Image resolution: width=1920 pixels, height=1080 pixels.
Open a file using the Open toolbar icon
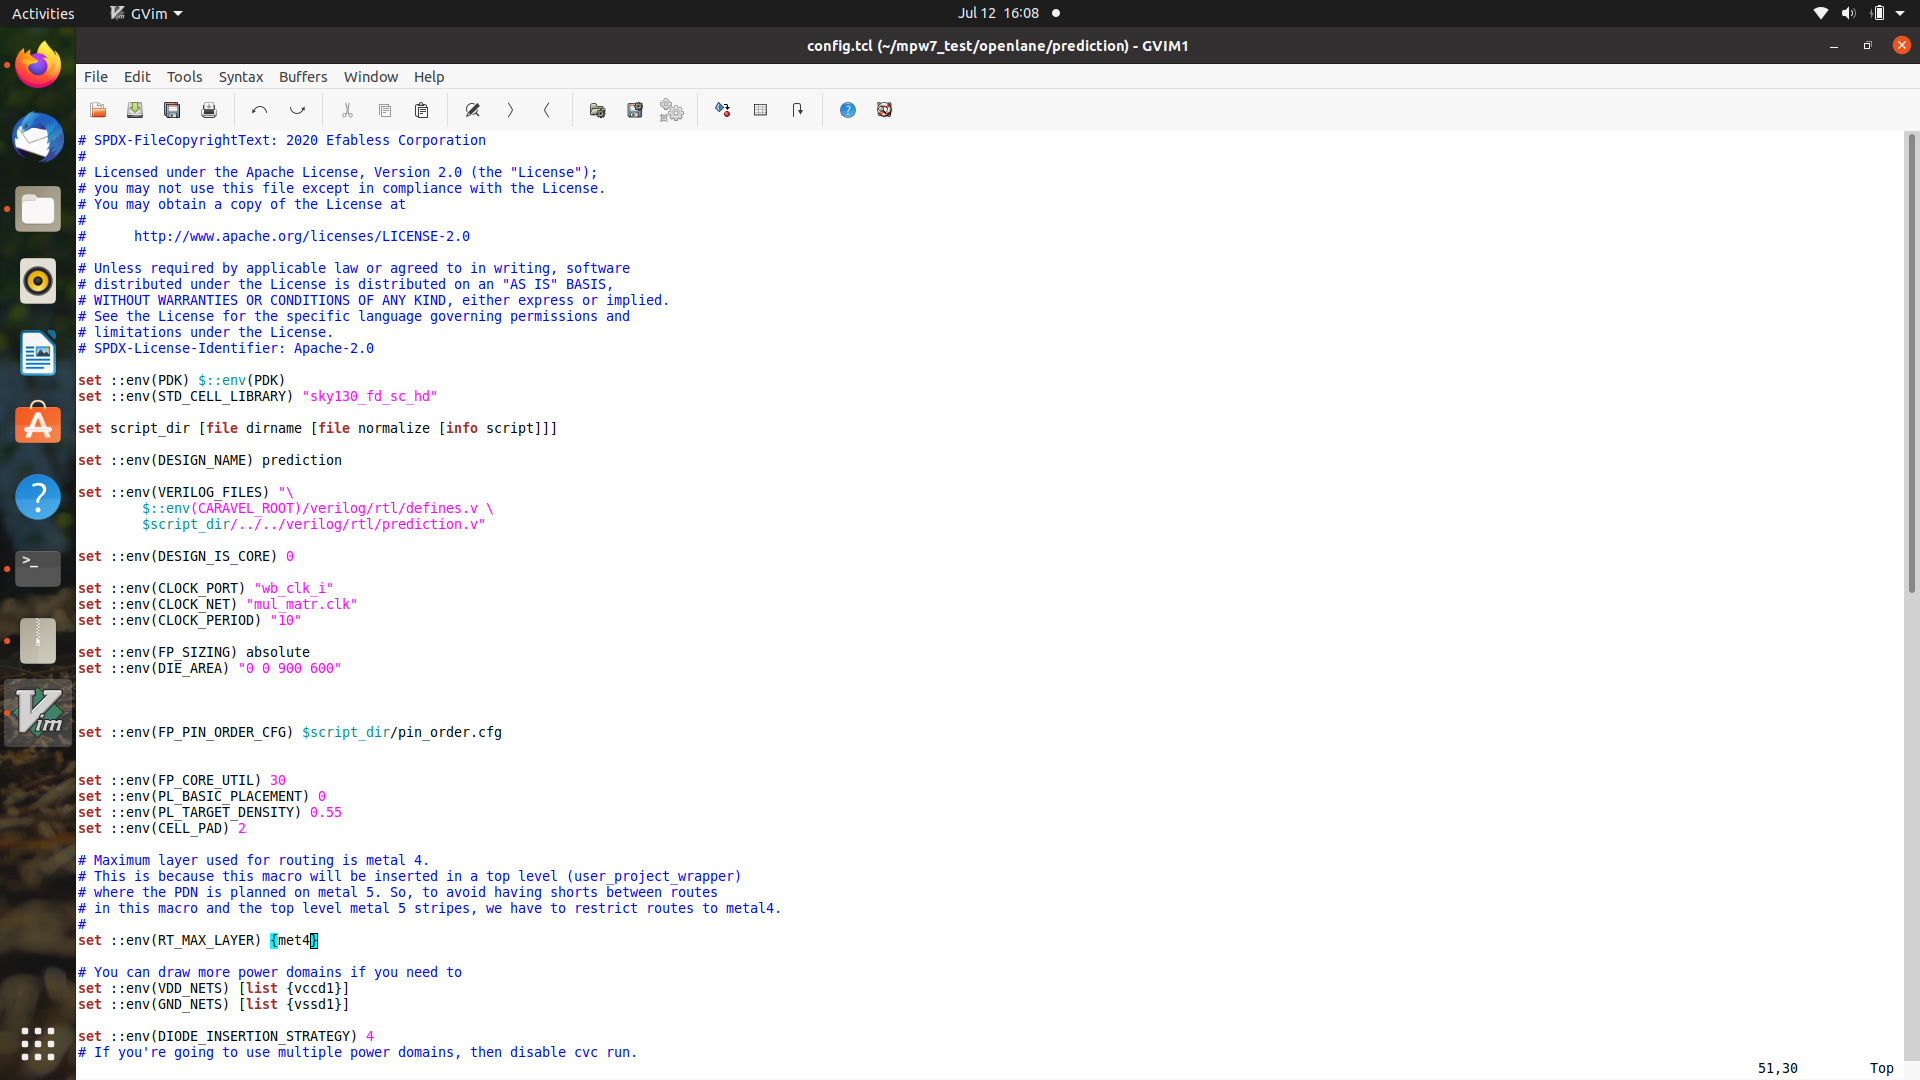pyautogui.click(x=97, y=110)
